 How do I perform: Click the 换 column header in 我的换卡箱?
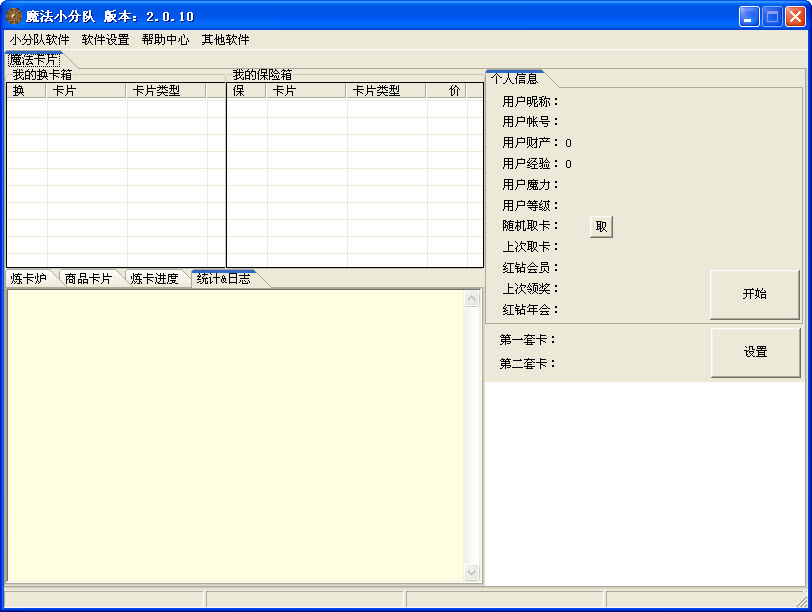26,91
